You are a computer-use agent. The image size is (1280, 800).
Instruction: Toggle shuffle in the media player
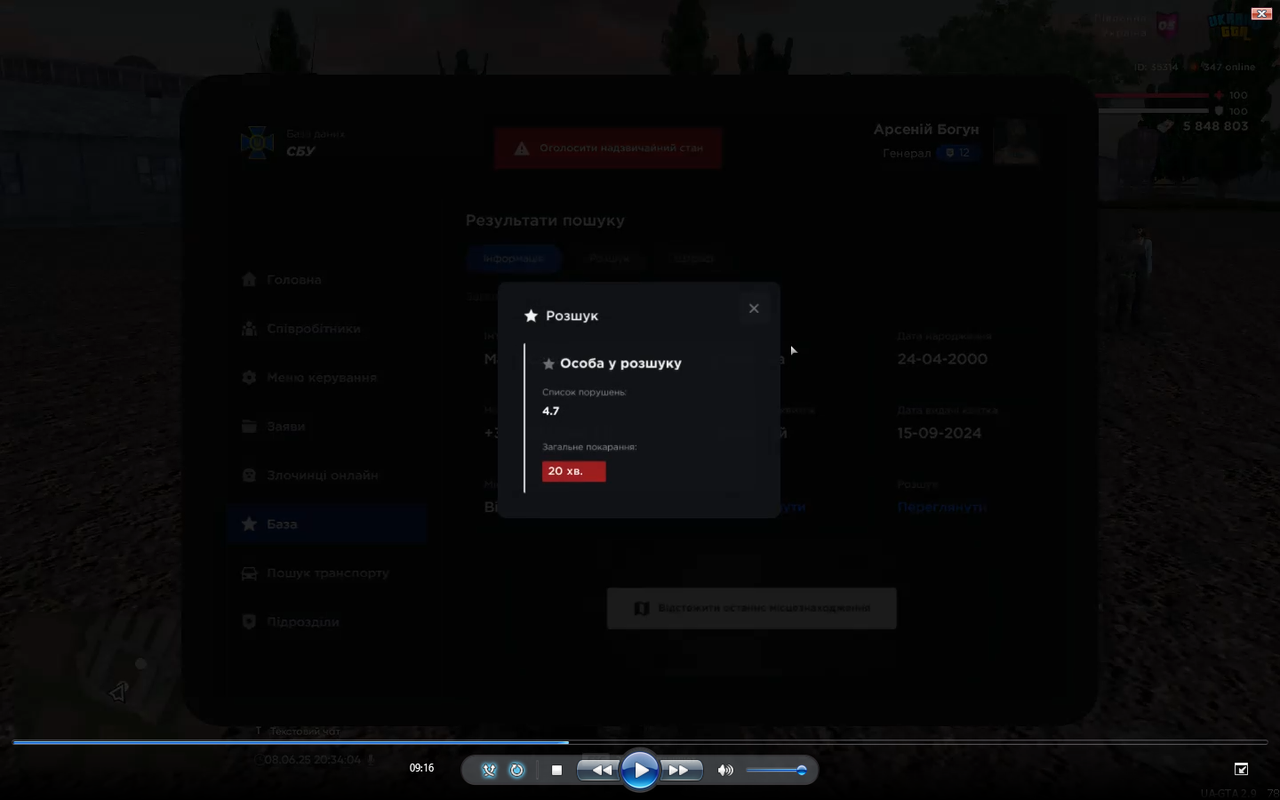489,770
